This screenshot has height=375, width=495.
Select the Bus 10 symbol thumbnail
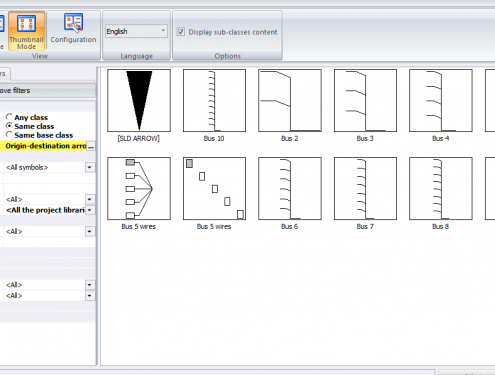point(214,101)
